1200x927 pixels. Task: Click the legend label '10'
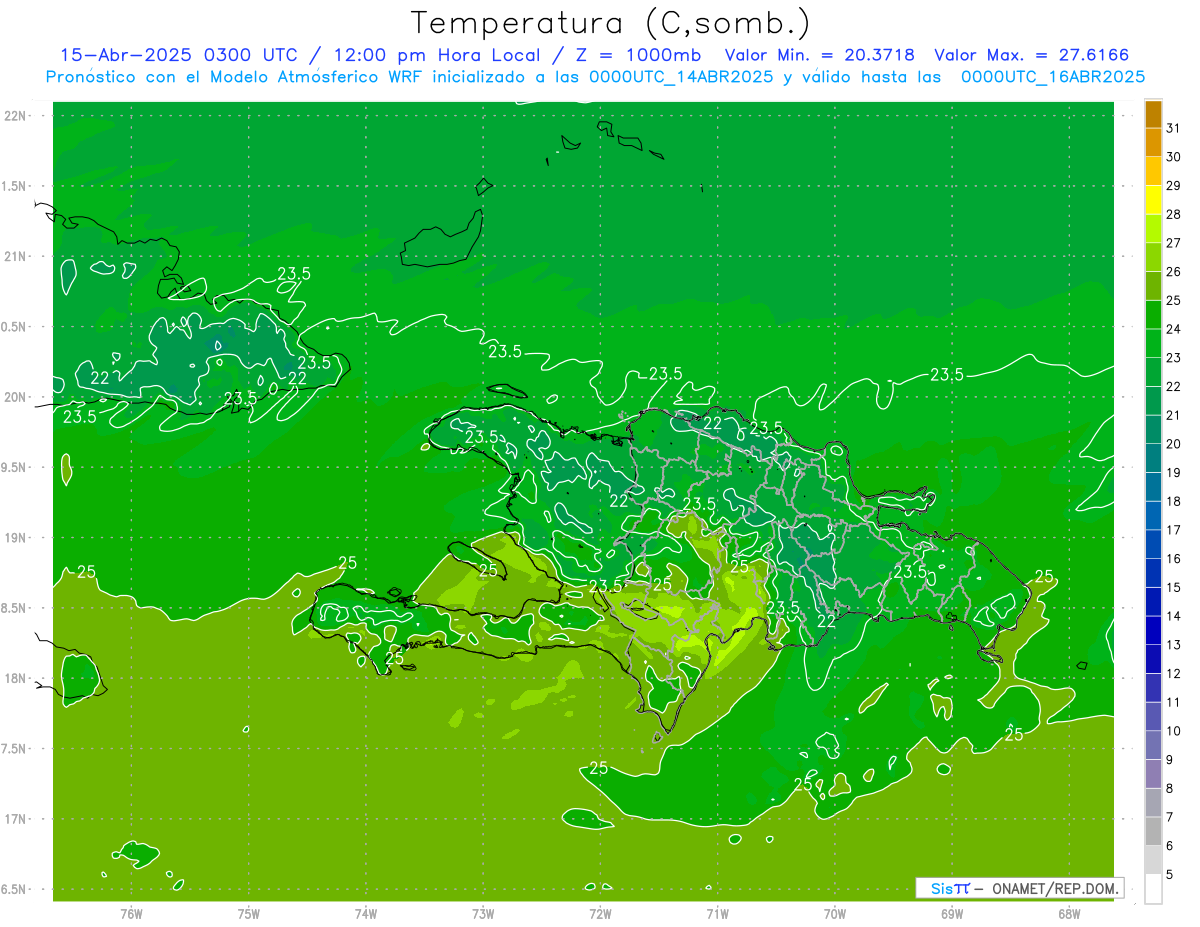1174,731
